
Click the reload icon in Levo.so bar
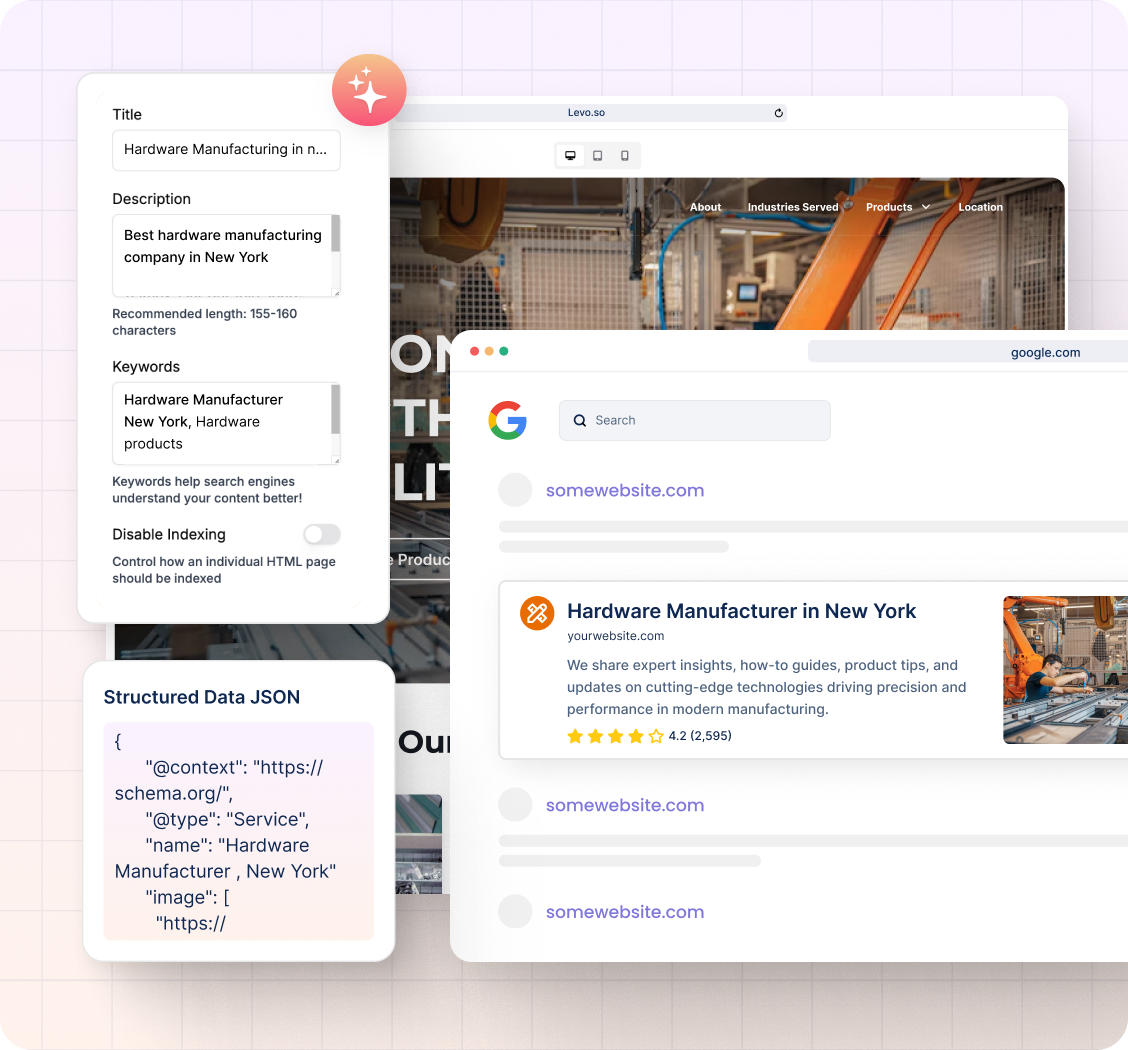tap(779, 113)
